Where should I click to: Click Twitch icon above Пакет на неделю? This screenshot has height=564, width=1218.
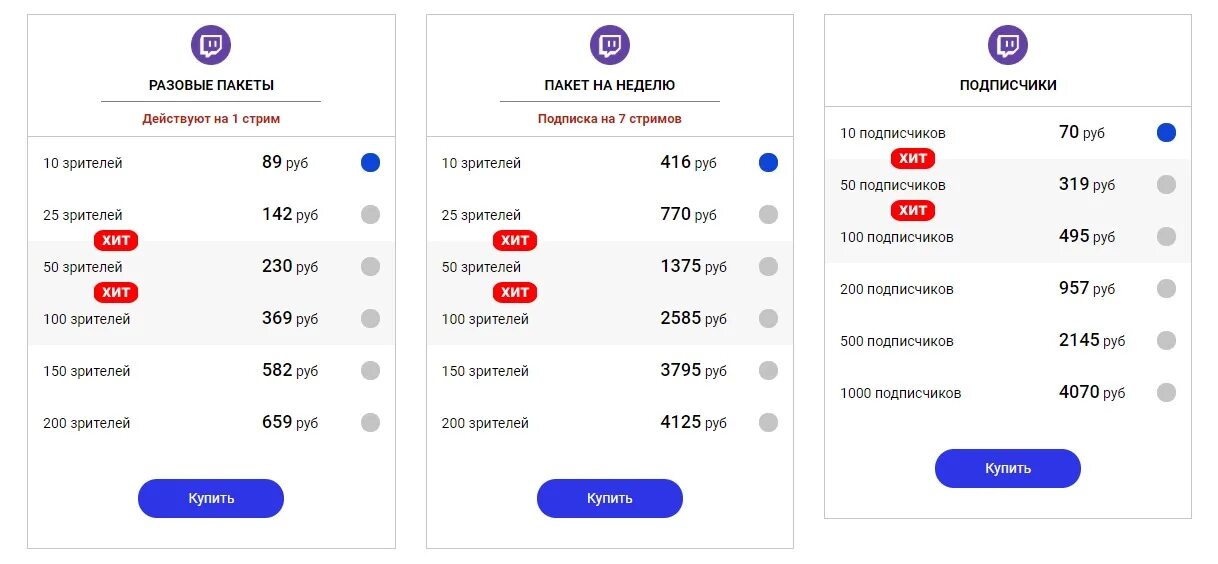click(x=610, y=45)
